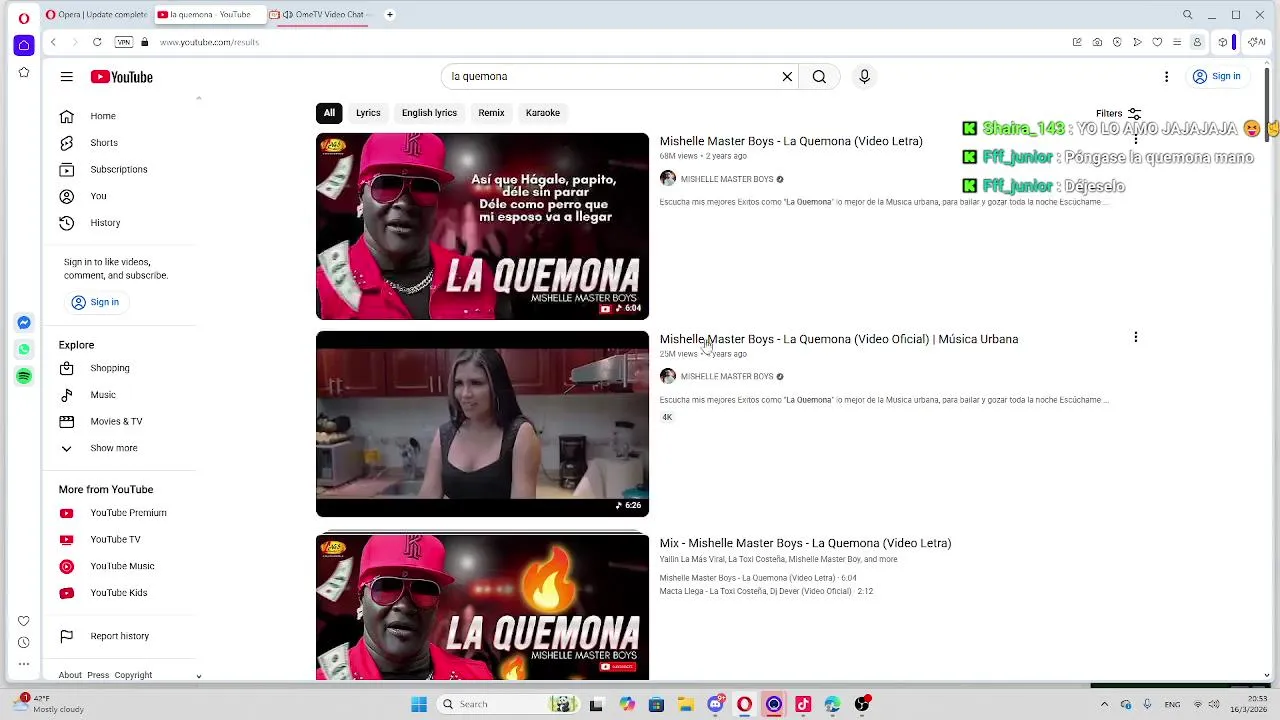Open more options for Video Oficial result
Viewport: 1280px width, 720px height.
pos(1135,337)
